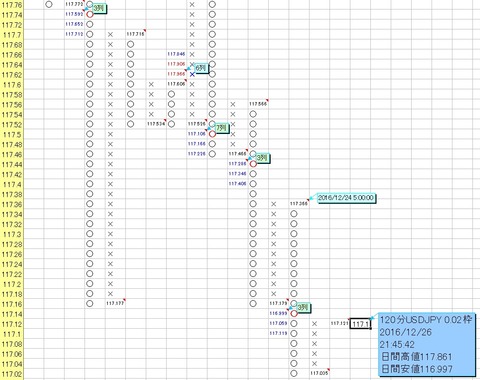Click the 6列 comment label
Image resolution: width=480 pixels, height=380 pixels.
(x=201, y=68)
